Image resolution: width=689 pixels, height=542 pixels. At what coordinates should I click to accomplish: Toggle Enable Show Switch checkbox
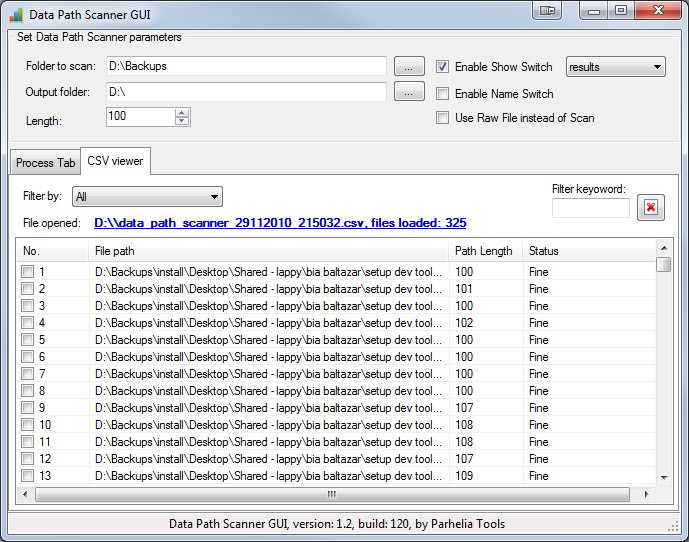pyautogui.click(x=443, y=67)
